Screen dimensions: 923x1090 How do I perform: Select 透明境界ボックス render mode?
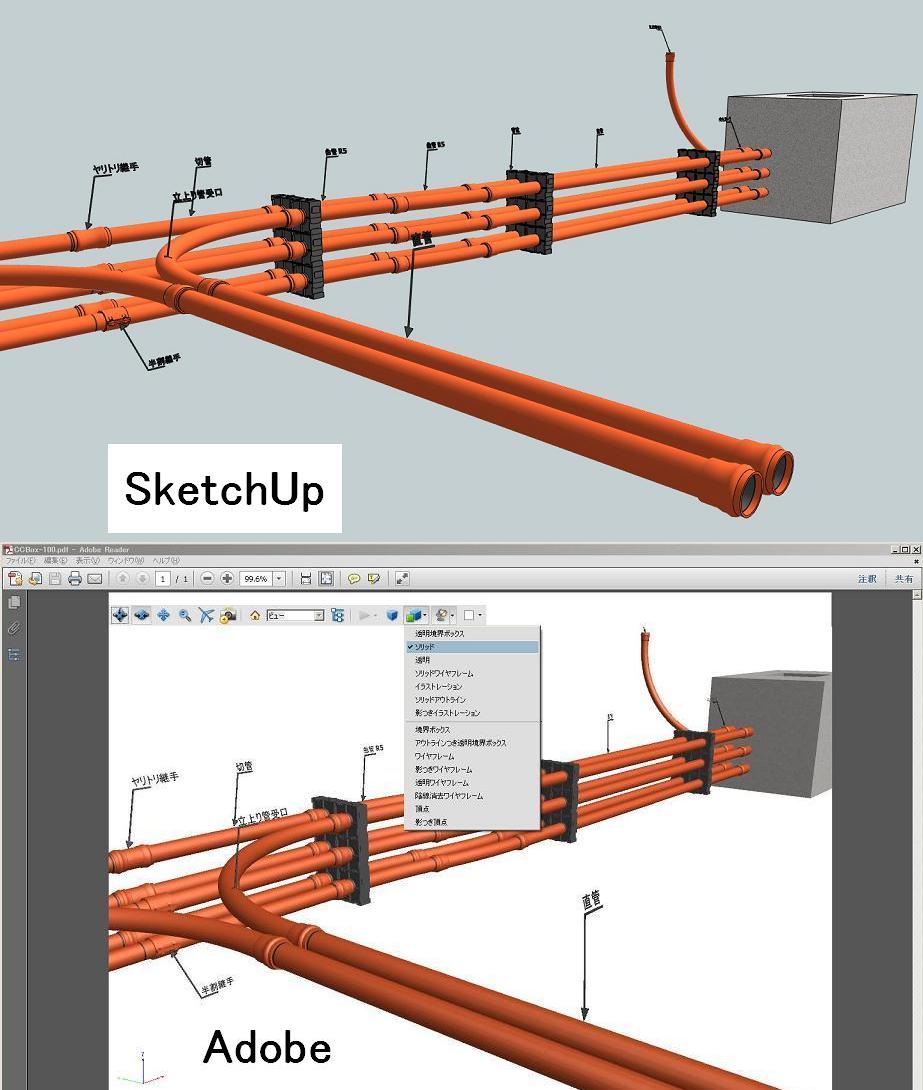(471, 634)
